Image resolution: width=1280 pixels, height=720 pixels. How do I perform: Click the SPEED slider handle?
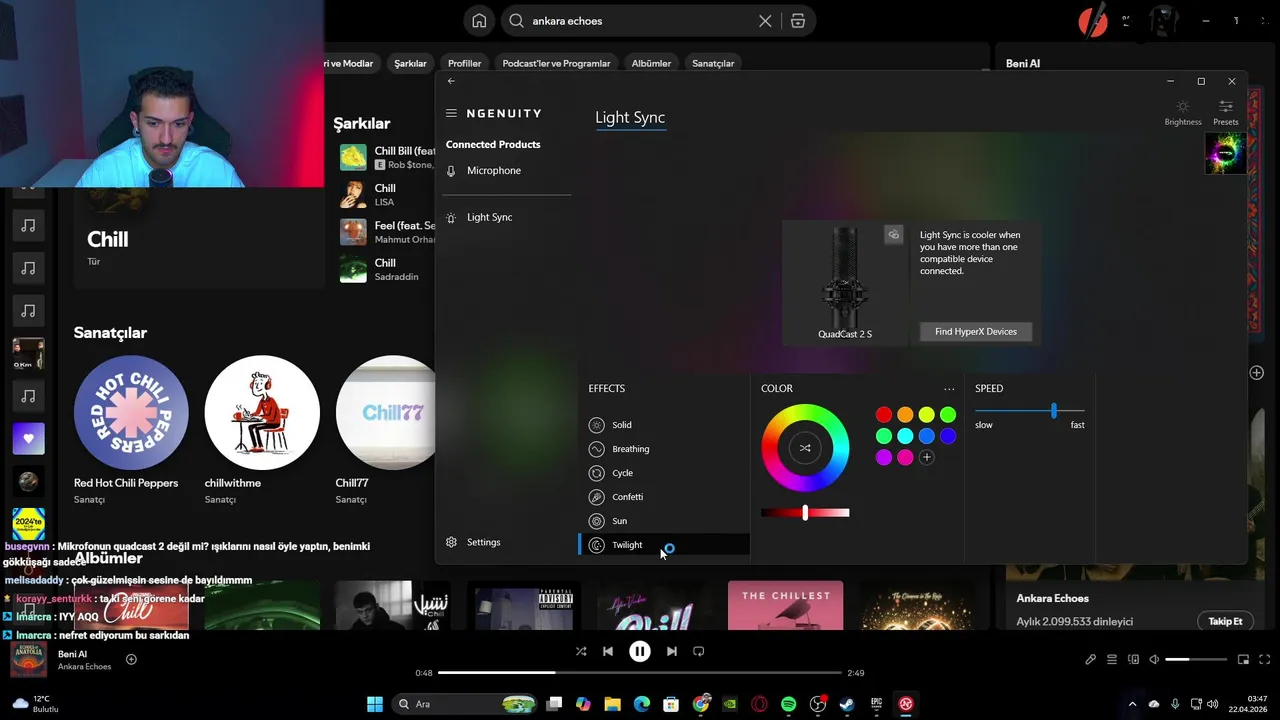coord(1054,411)
